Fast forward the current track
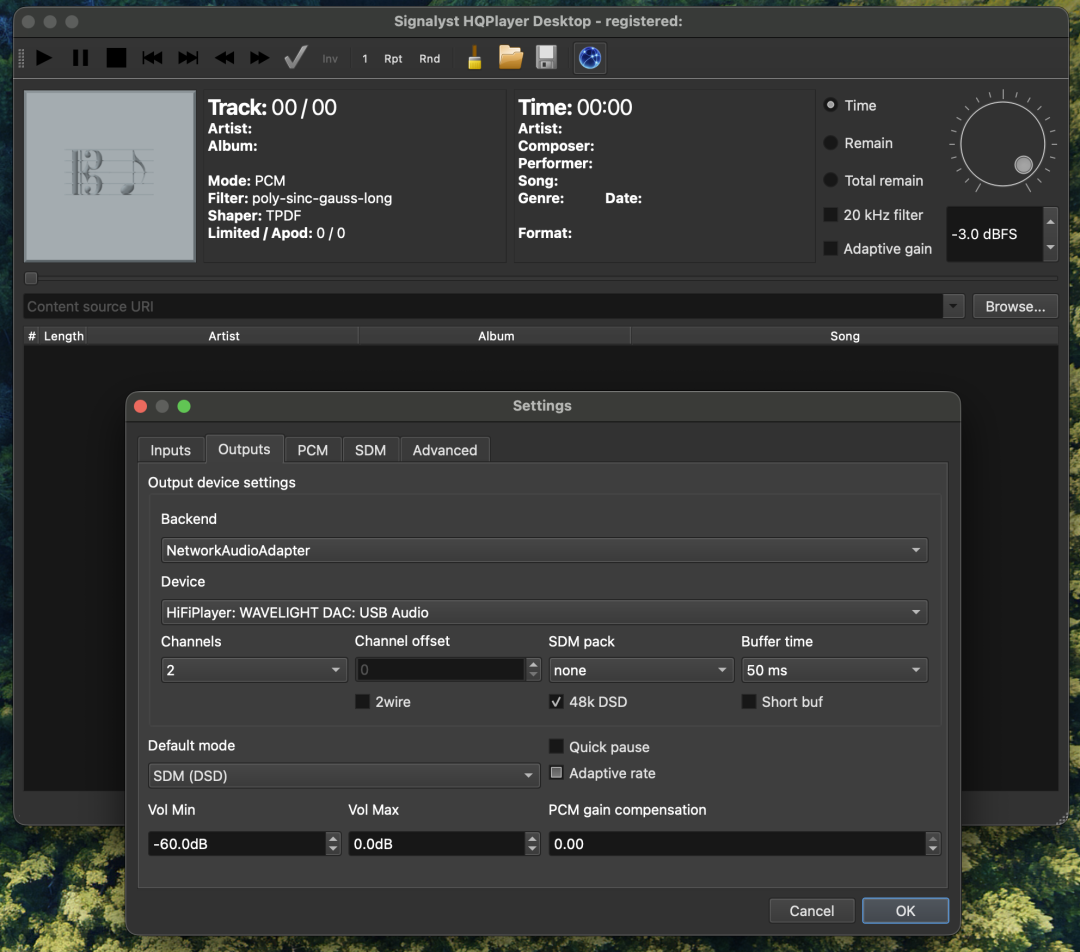 tap(259, 58)
